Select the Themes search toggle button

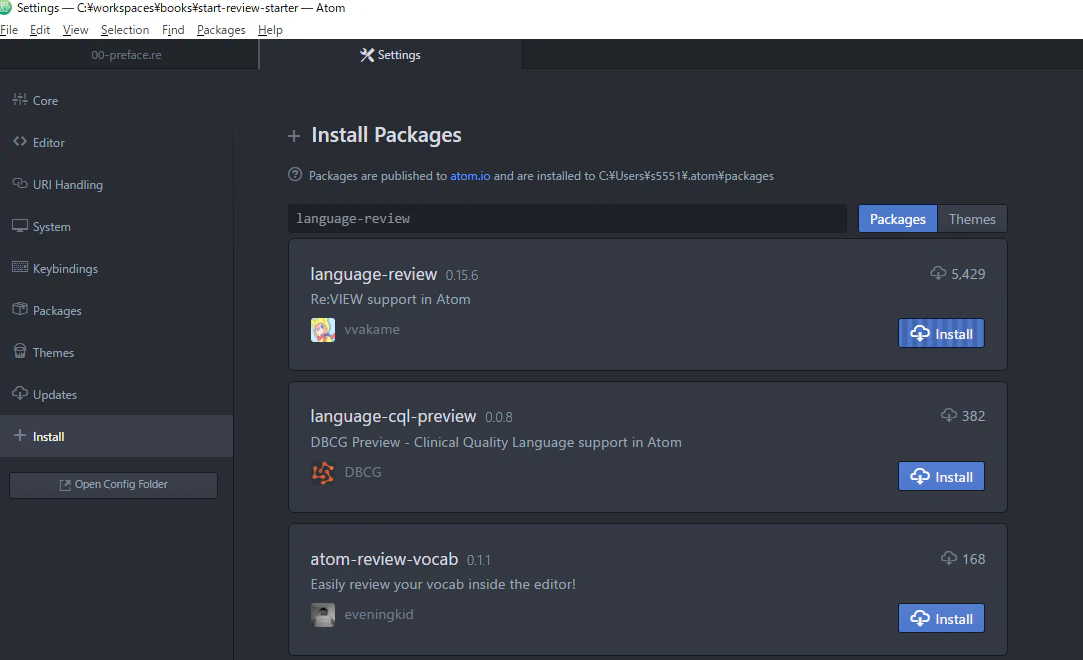pos(972,219)
